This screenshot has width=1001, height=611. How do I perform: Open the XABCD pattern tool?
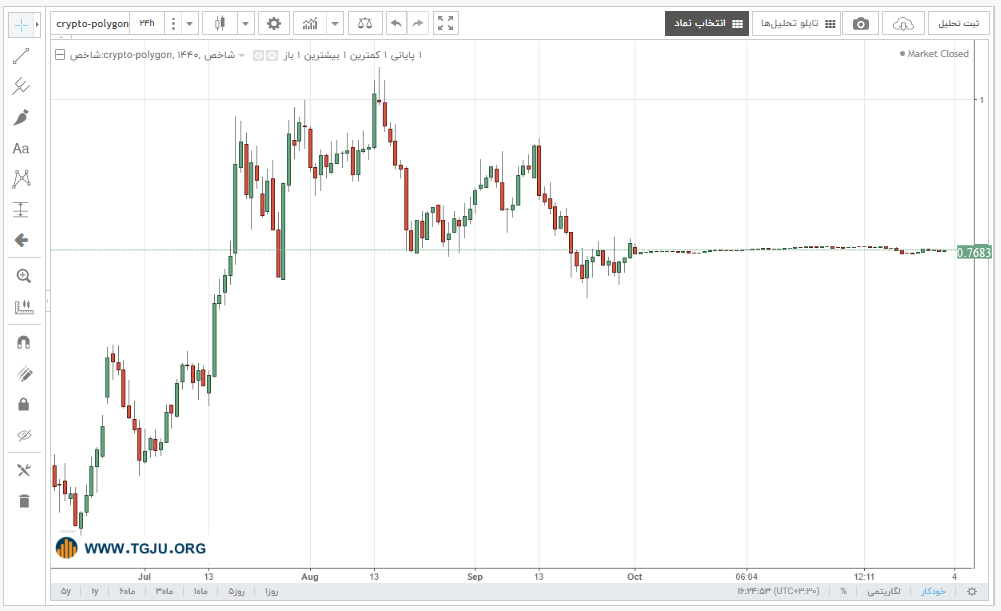click(21, 179)
